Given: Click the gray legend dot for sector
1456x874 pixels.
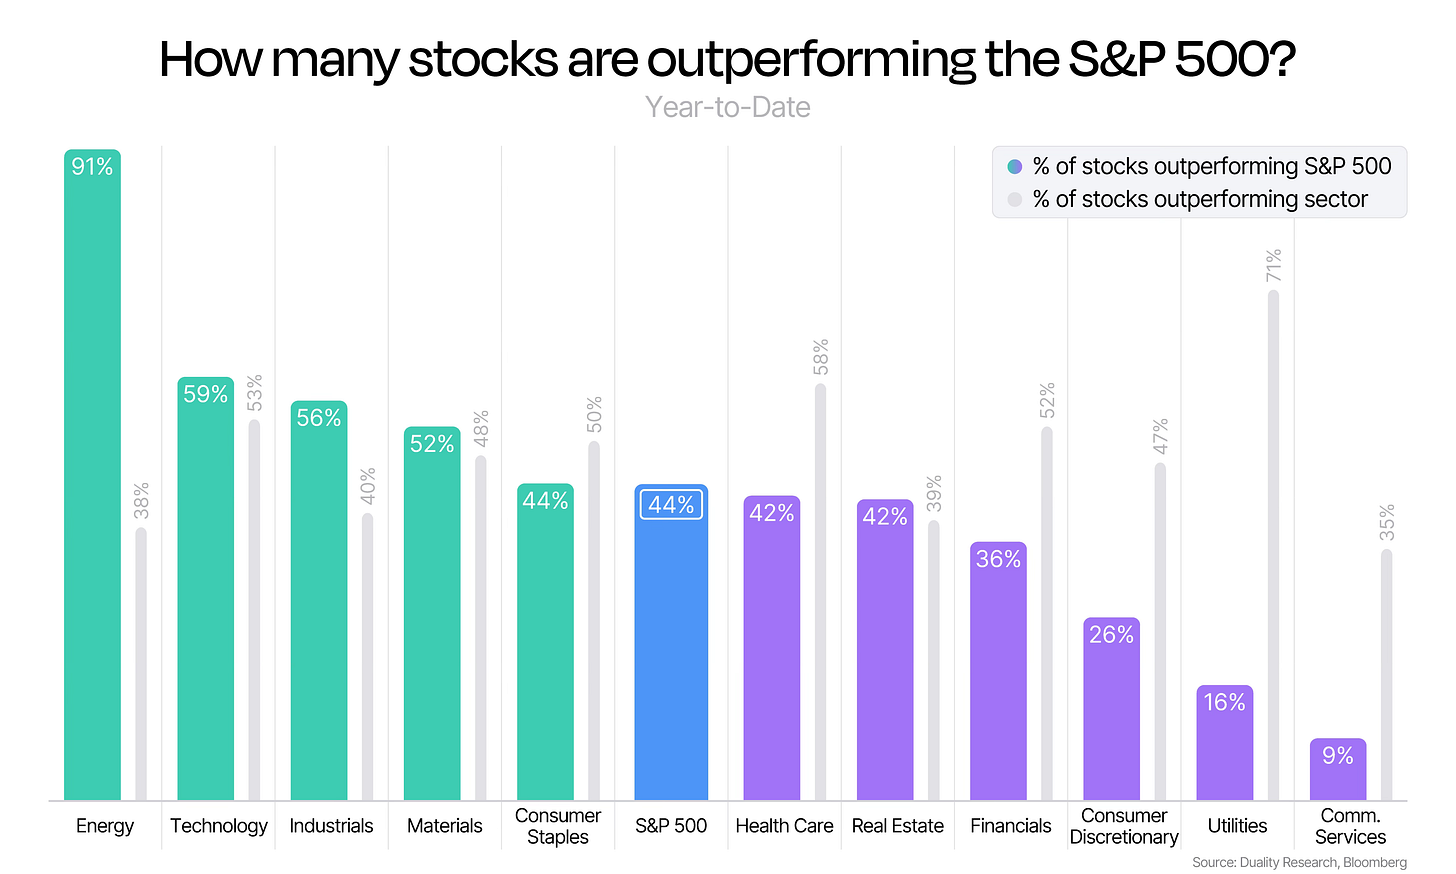Looking at the screenshot, I should tap(1014, 199).
